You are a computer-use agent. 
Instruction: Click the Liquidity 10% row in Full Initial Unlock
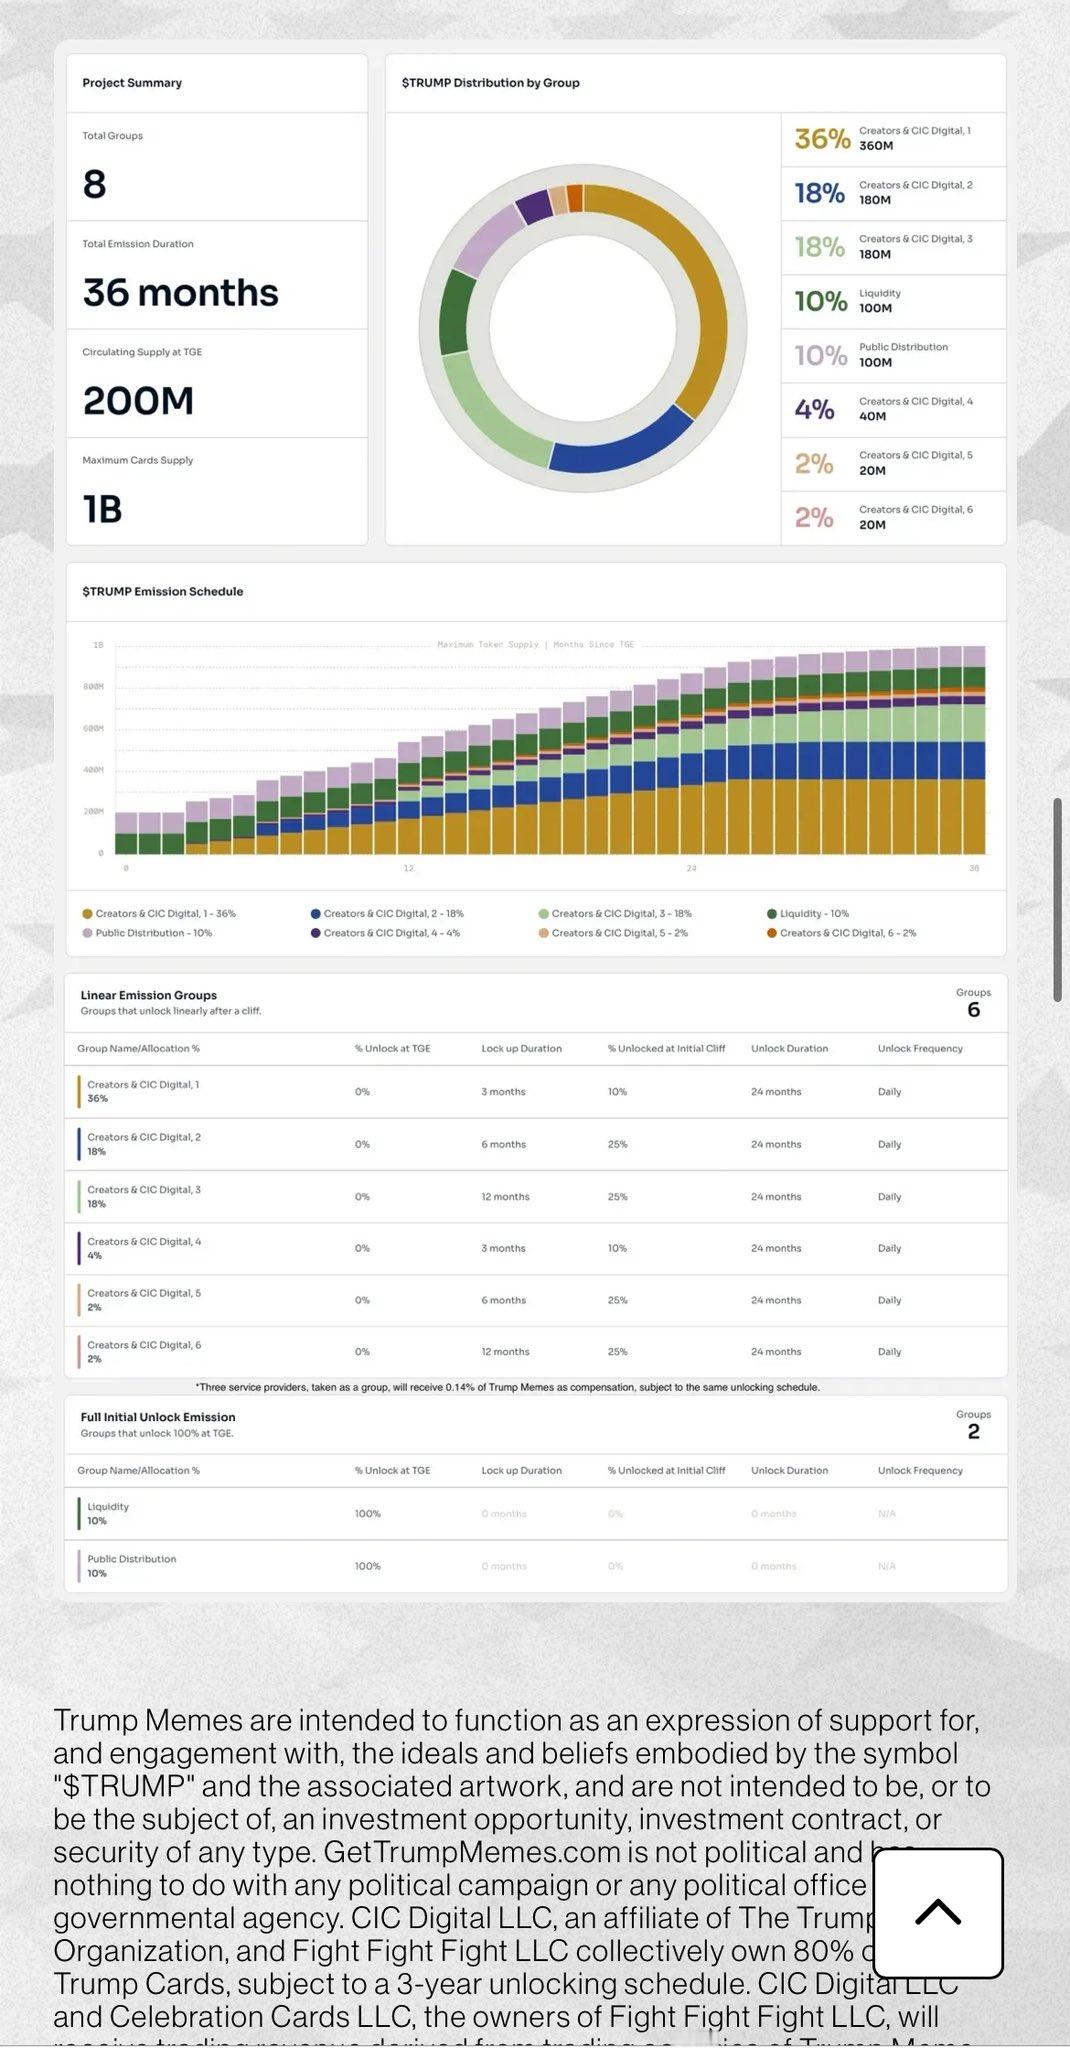click(536, 1514)
